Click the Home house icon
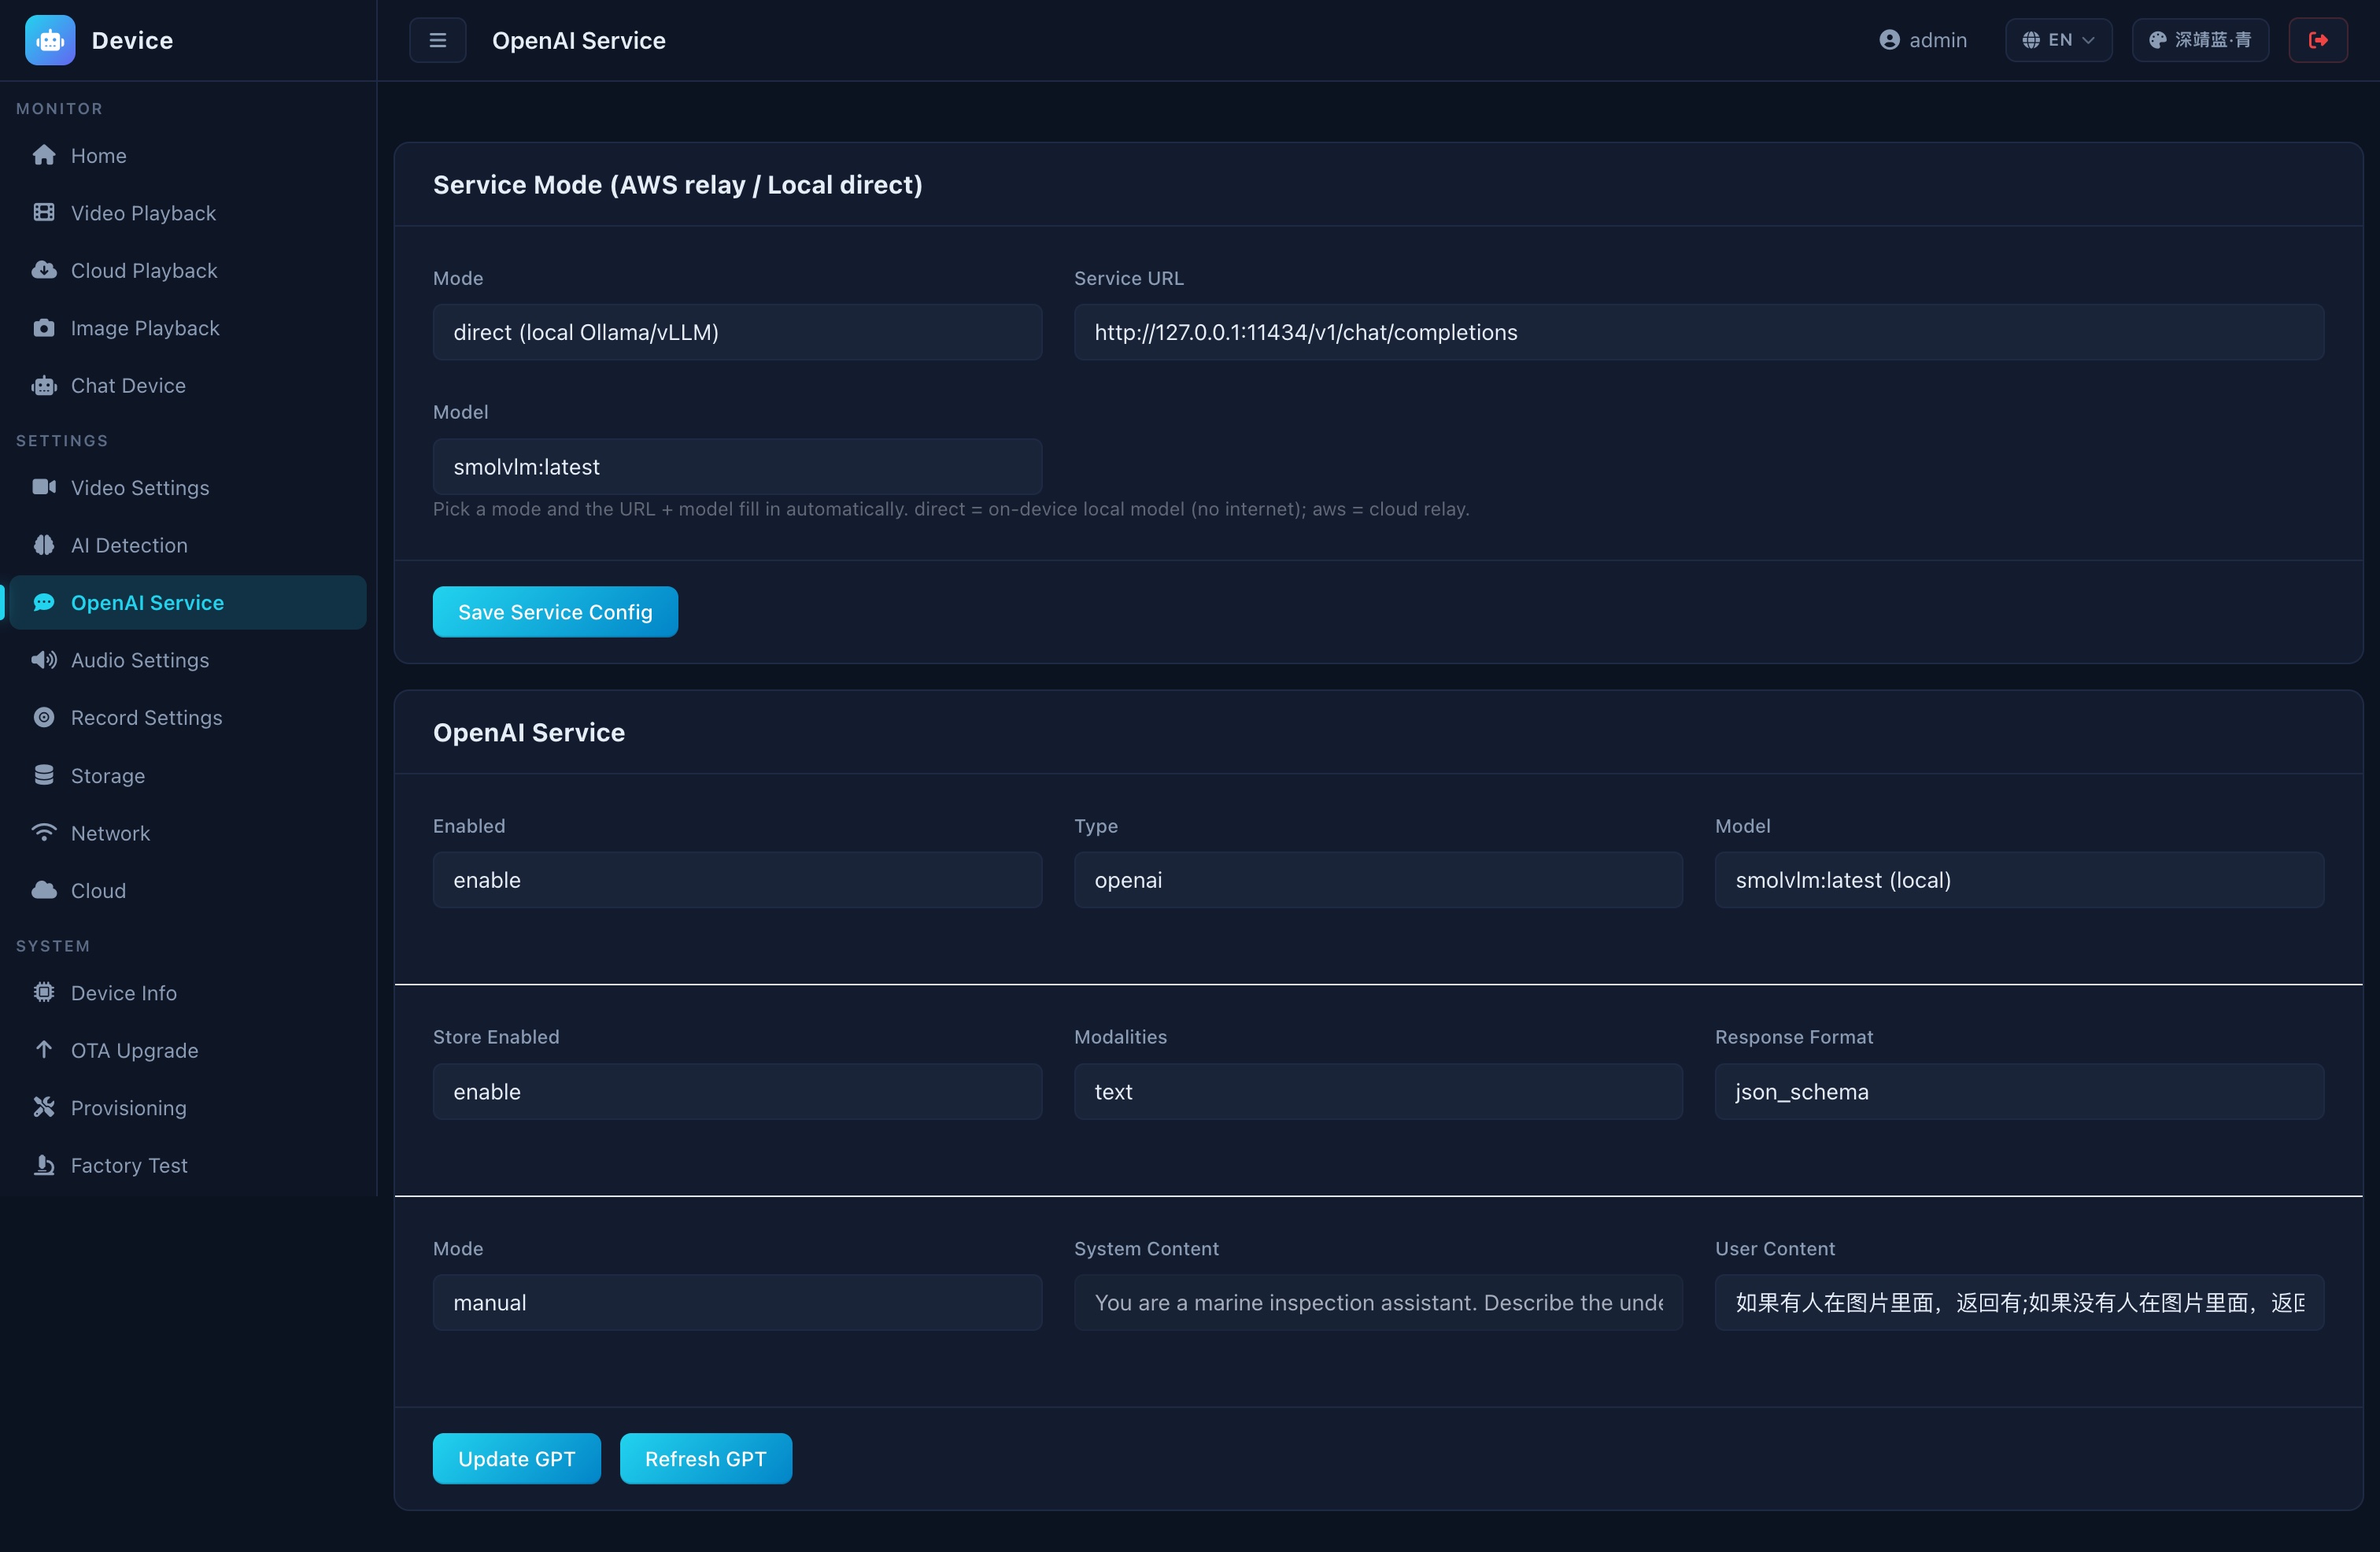The image size is (2380, 1552). (44, 155)
